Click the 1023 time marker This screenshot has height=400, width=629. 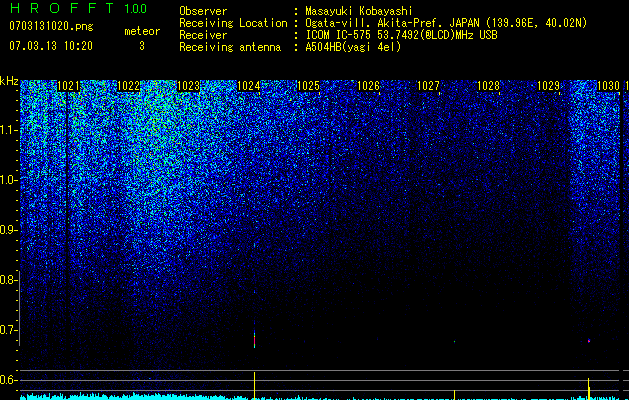coord(188,86)
